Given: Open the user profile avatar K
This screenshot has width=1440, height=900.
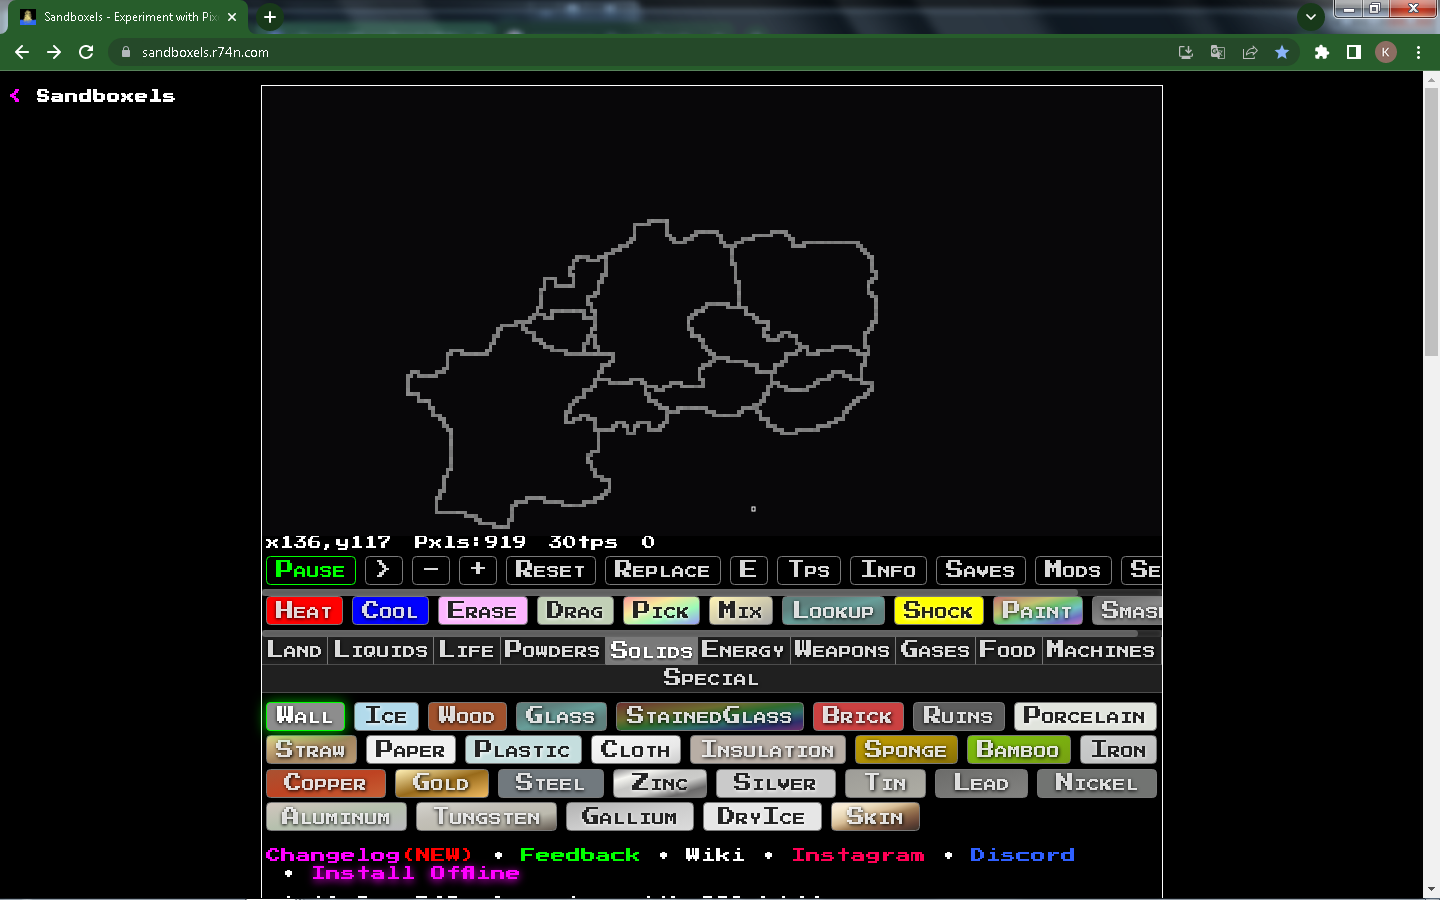Looking at the screenshot, I should tap(1386, 52).
